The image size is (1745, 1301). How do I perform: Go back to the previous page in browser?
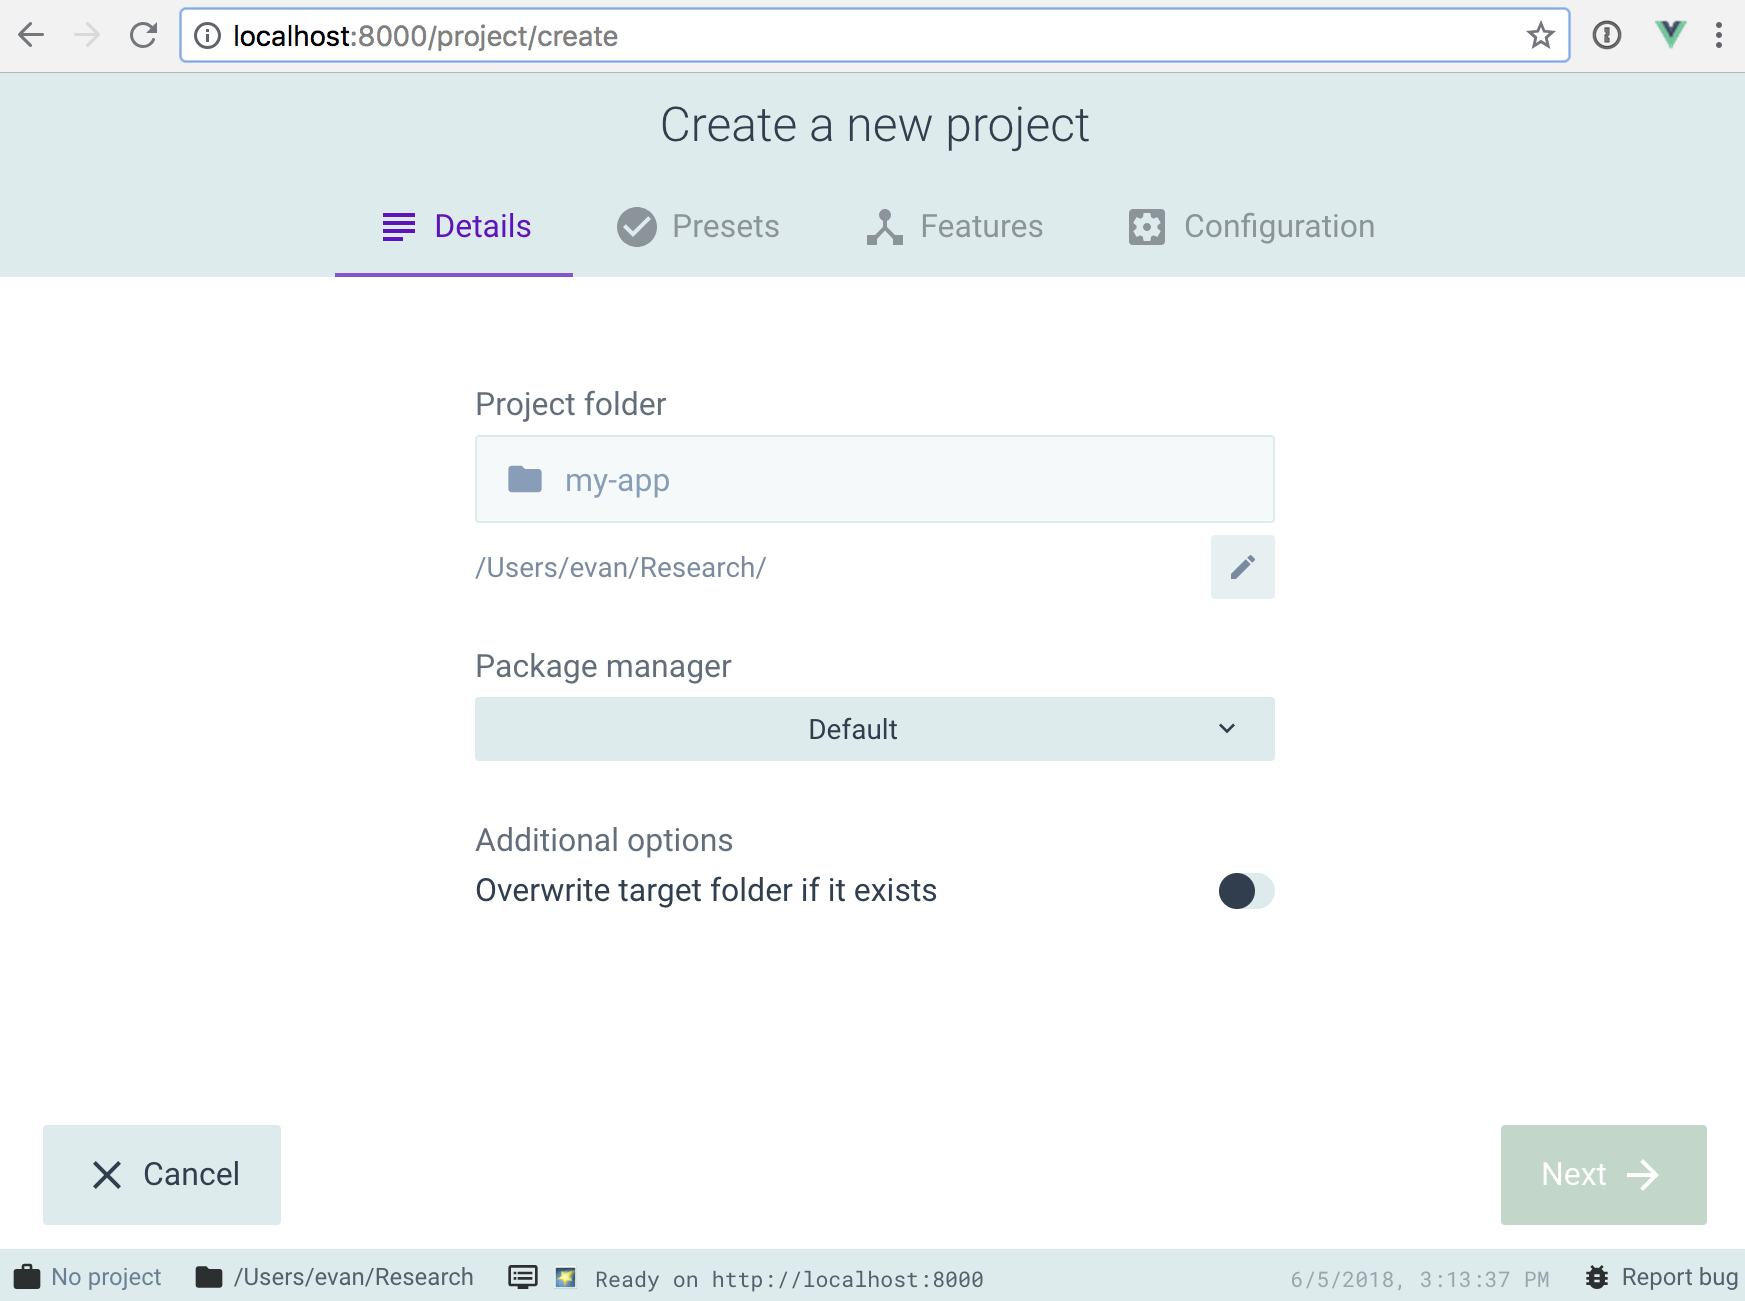[32, 36]
